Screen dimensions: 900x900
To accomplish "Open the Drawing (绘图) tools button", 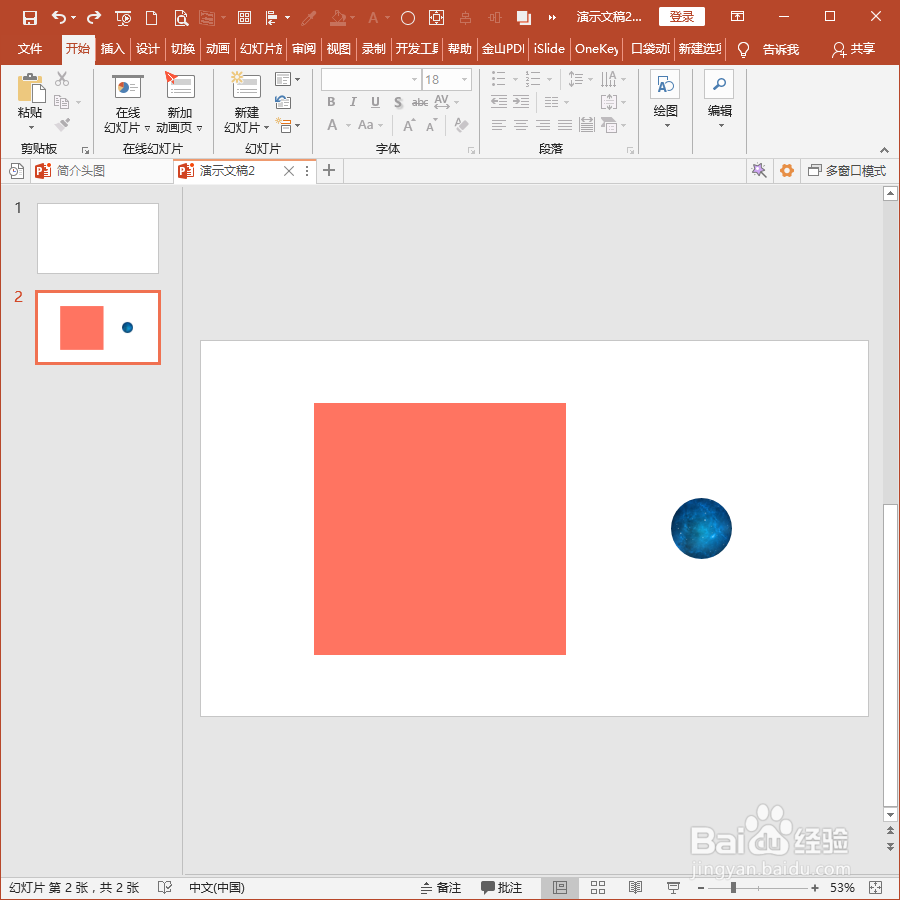I will (x=665, y=99).
